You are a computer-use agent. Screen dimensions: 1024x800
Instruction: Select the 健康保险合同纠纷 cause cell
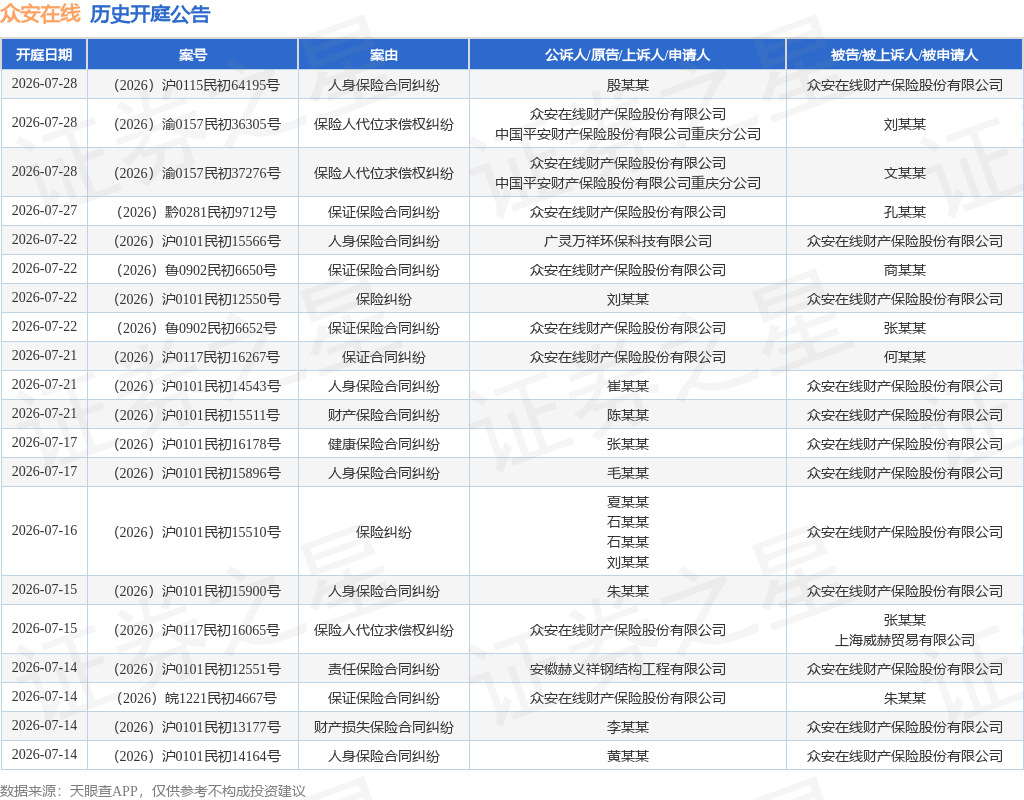point(383,444)
